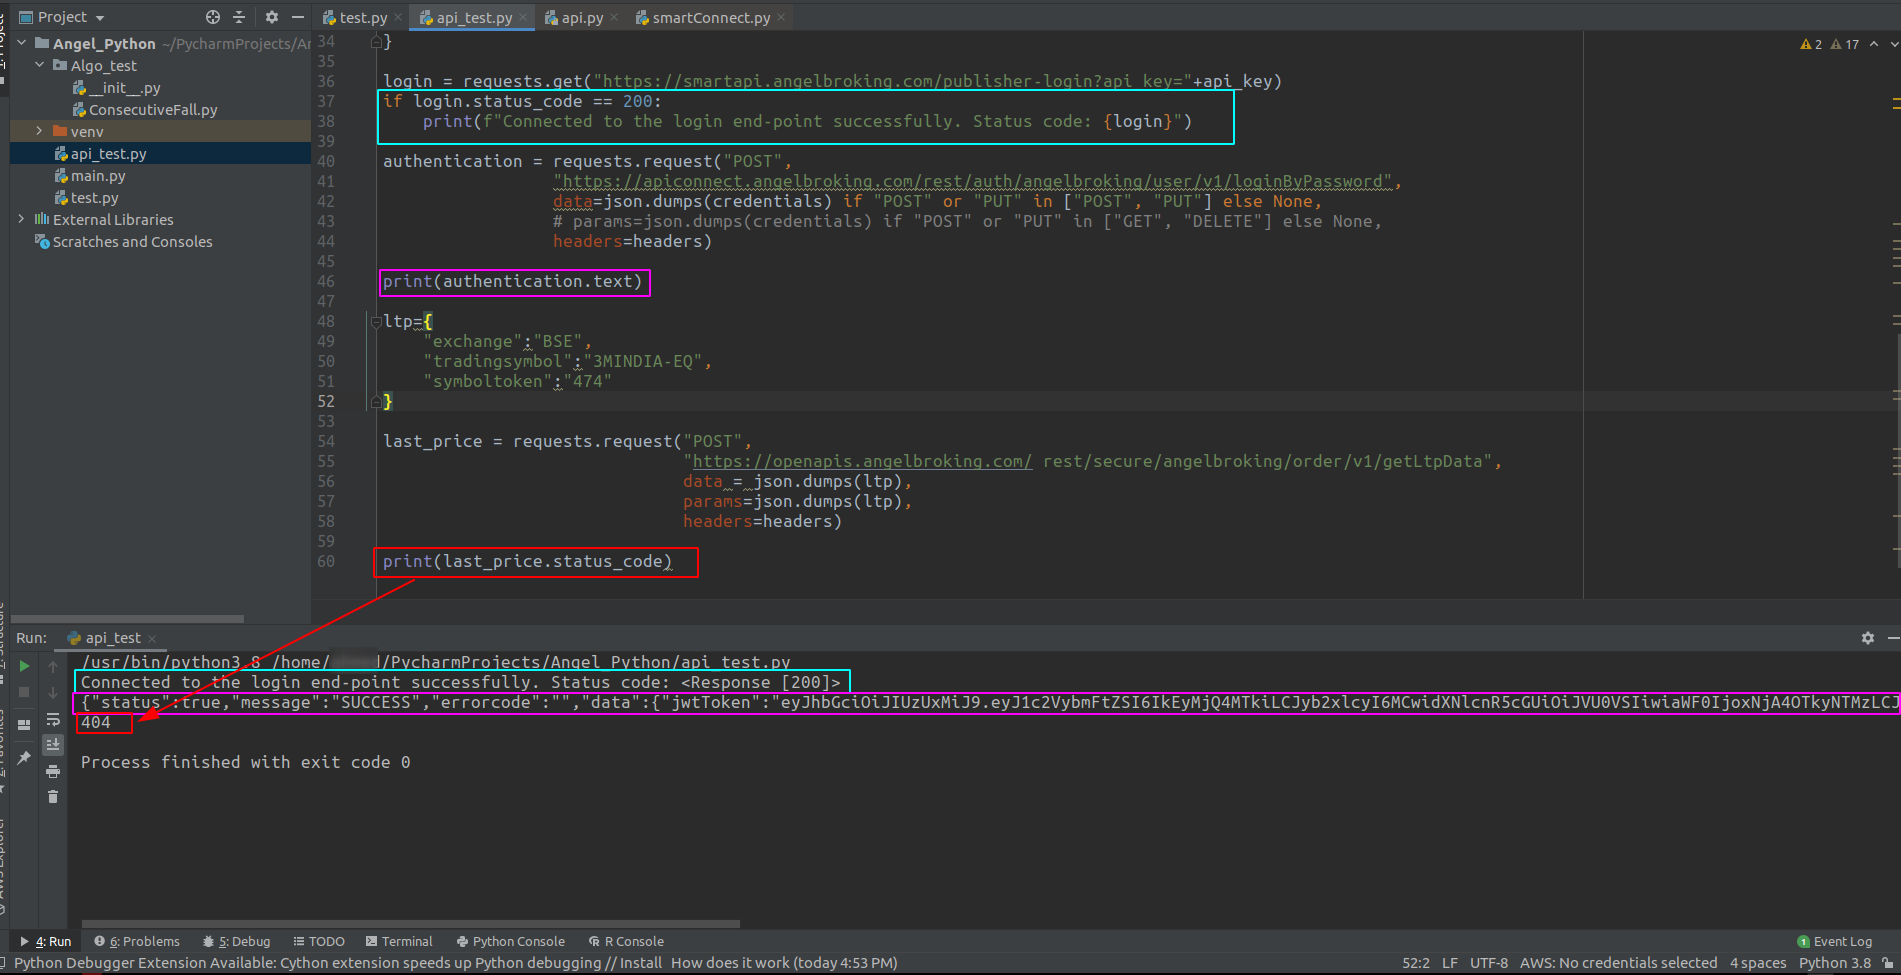Click the Install link in status bar
The width and height of the screenshot is (1901, 975).
pos(641,963)
